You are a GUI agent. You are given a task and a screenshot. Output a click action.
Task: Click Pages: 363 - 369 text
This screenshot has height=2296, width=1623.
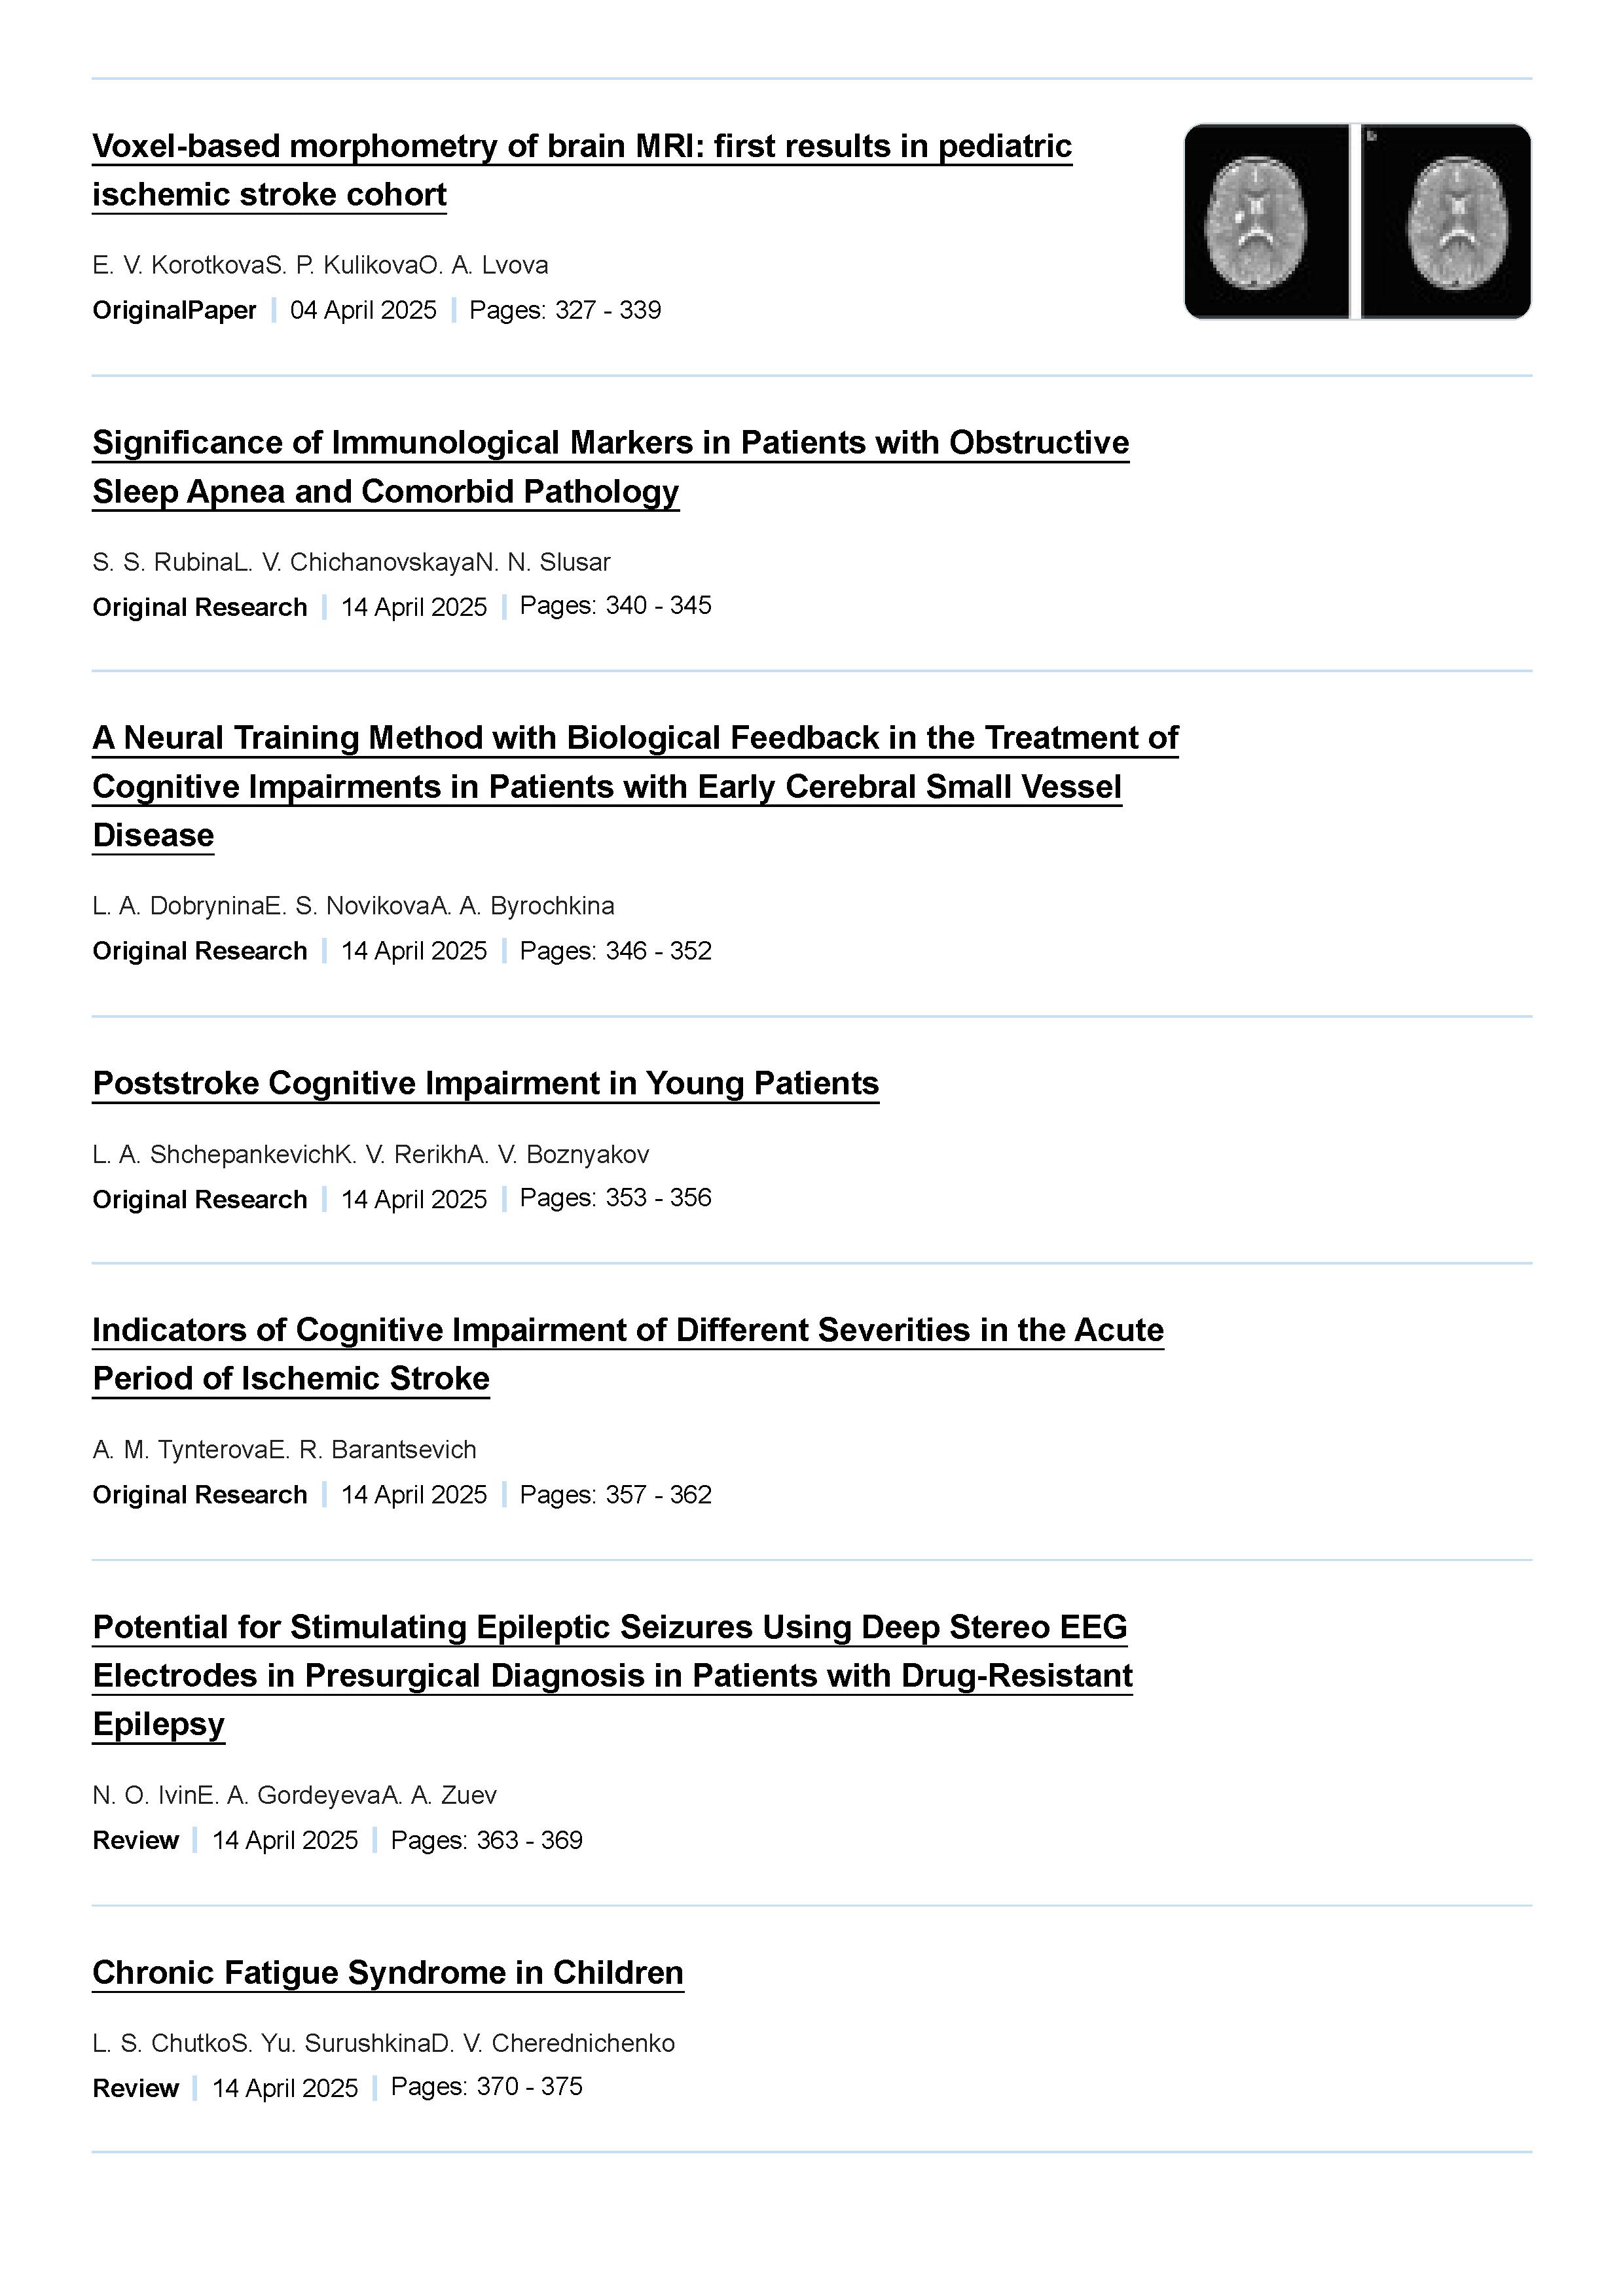(x=486, y=1840)
